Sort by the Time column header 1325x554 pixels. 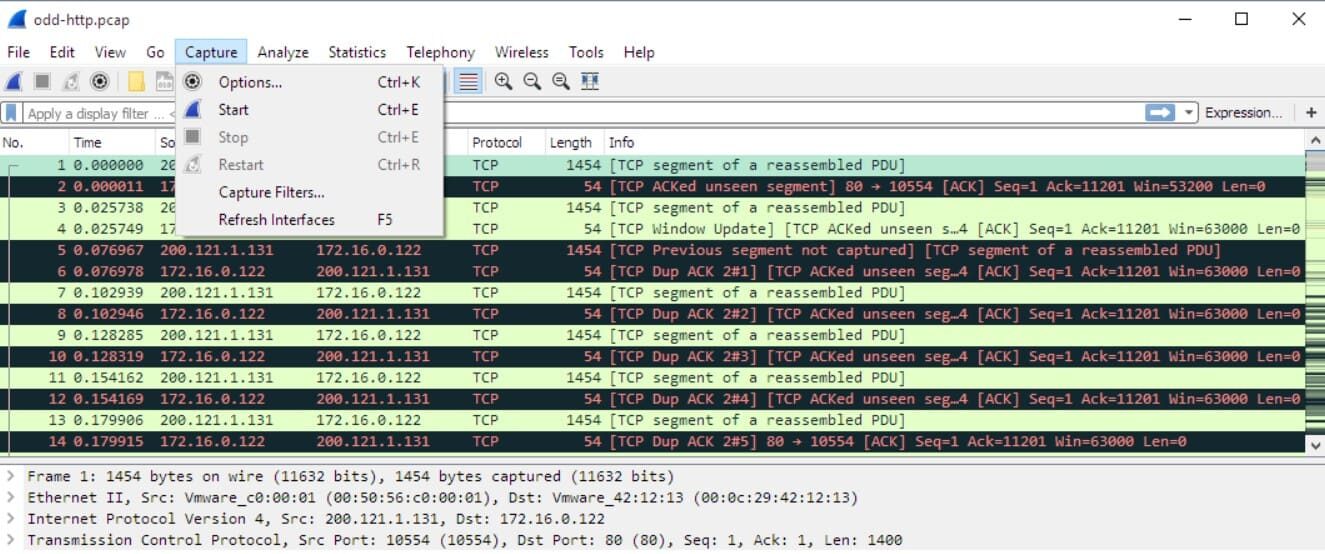(110, 142)
